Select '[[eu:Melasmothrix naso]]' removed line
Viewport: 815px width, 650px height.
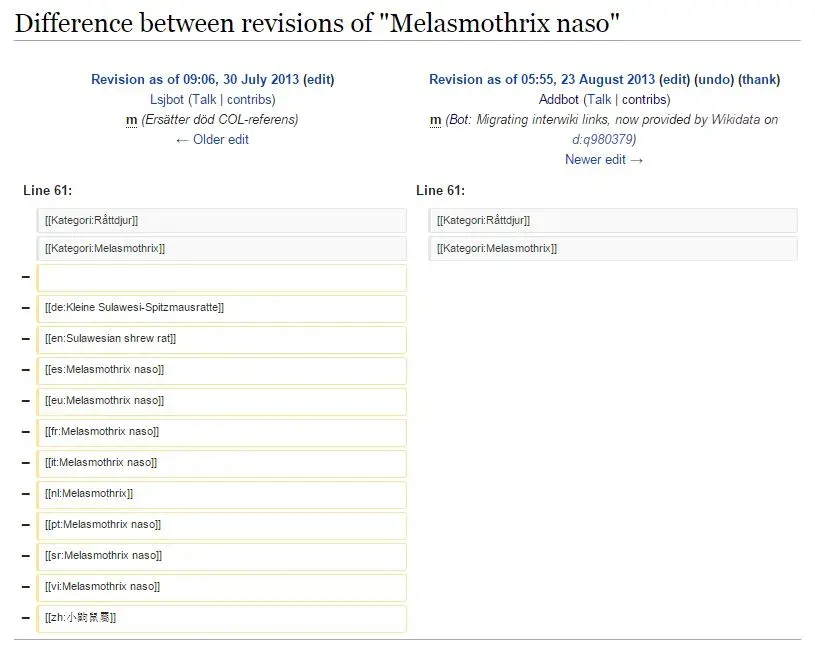pyautogui.click(x=222, y=401)
